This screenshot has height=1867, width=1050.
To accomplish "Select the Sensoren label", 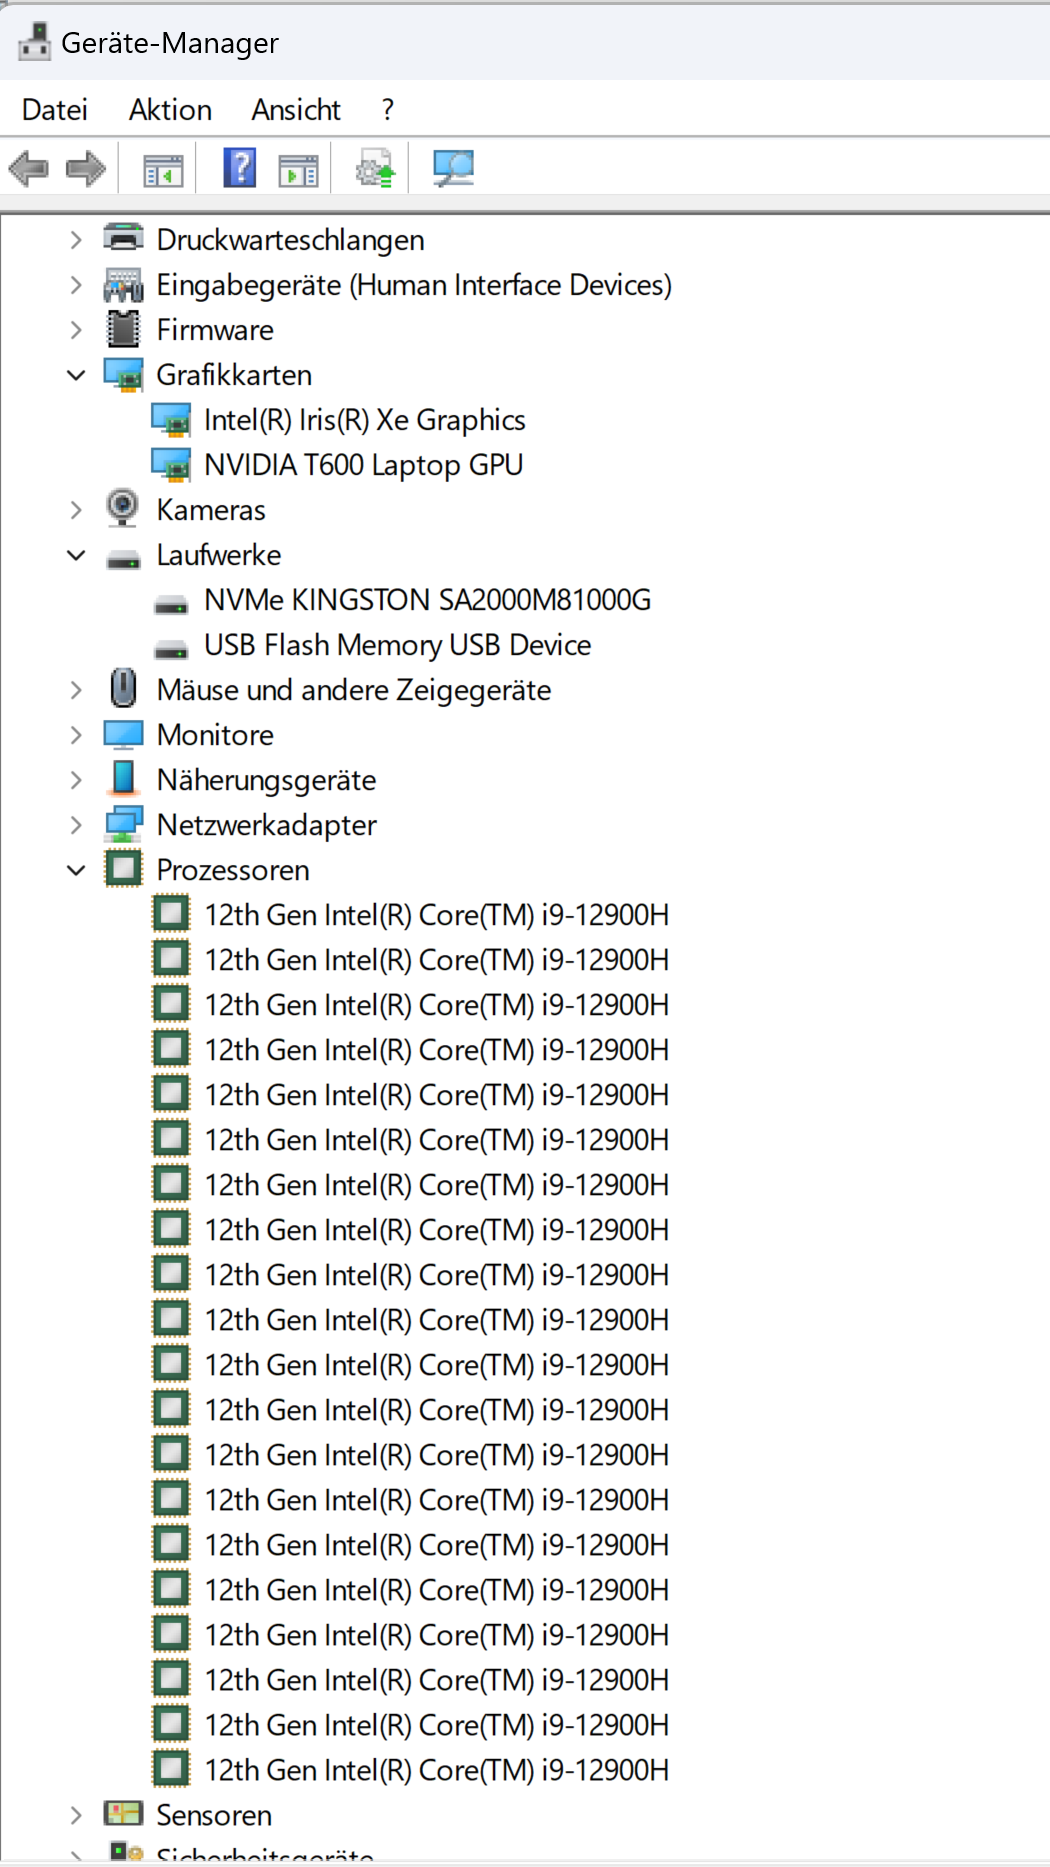I will [214, 1815].
